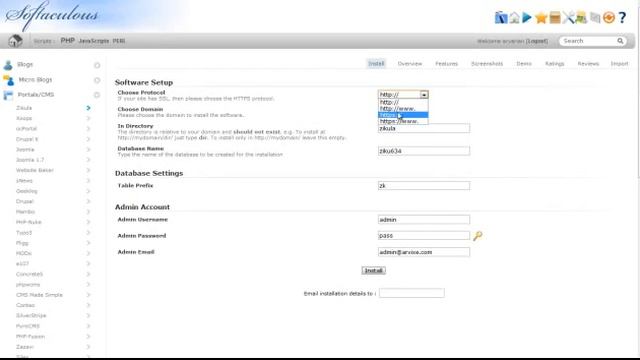Viewport: 640px width, 360px height.
Task: Click arrow icon next to Website Baker
Action: click(x=88, y=170)
